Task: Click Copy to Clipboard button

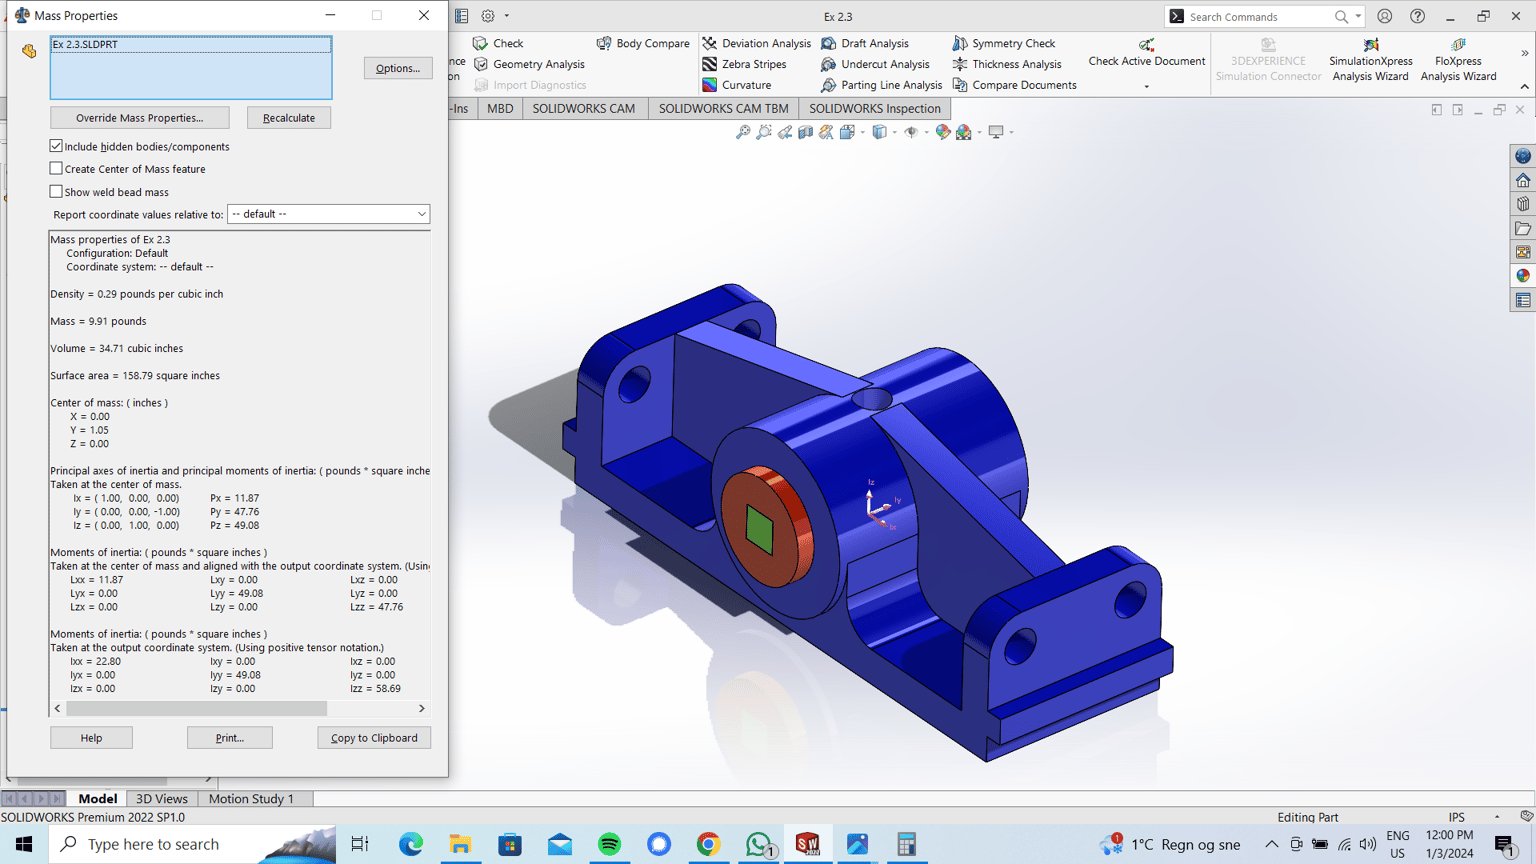Action: (374, 738)
